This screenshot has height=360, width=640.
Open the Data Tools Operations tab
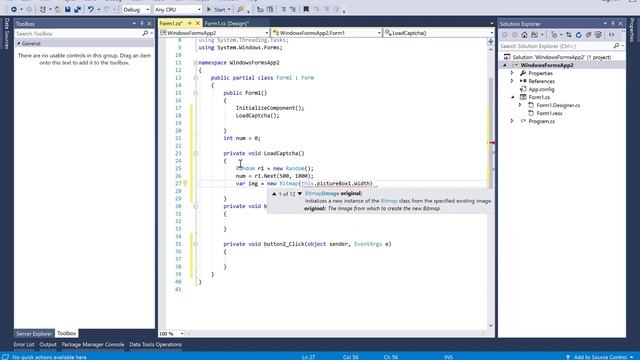point(156,344)
